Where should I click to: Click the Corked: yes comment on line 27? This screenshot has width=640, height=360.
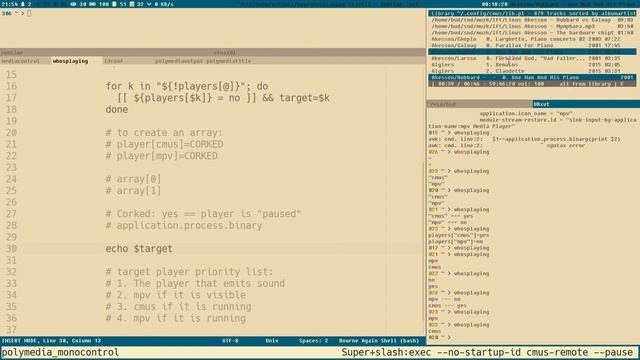click(x=203, y=214)
